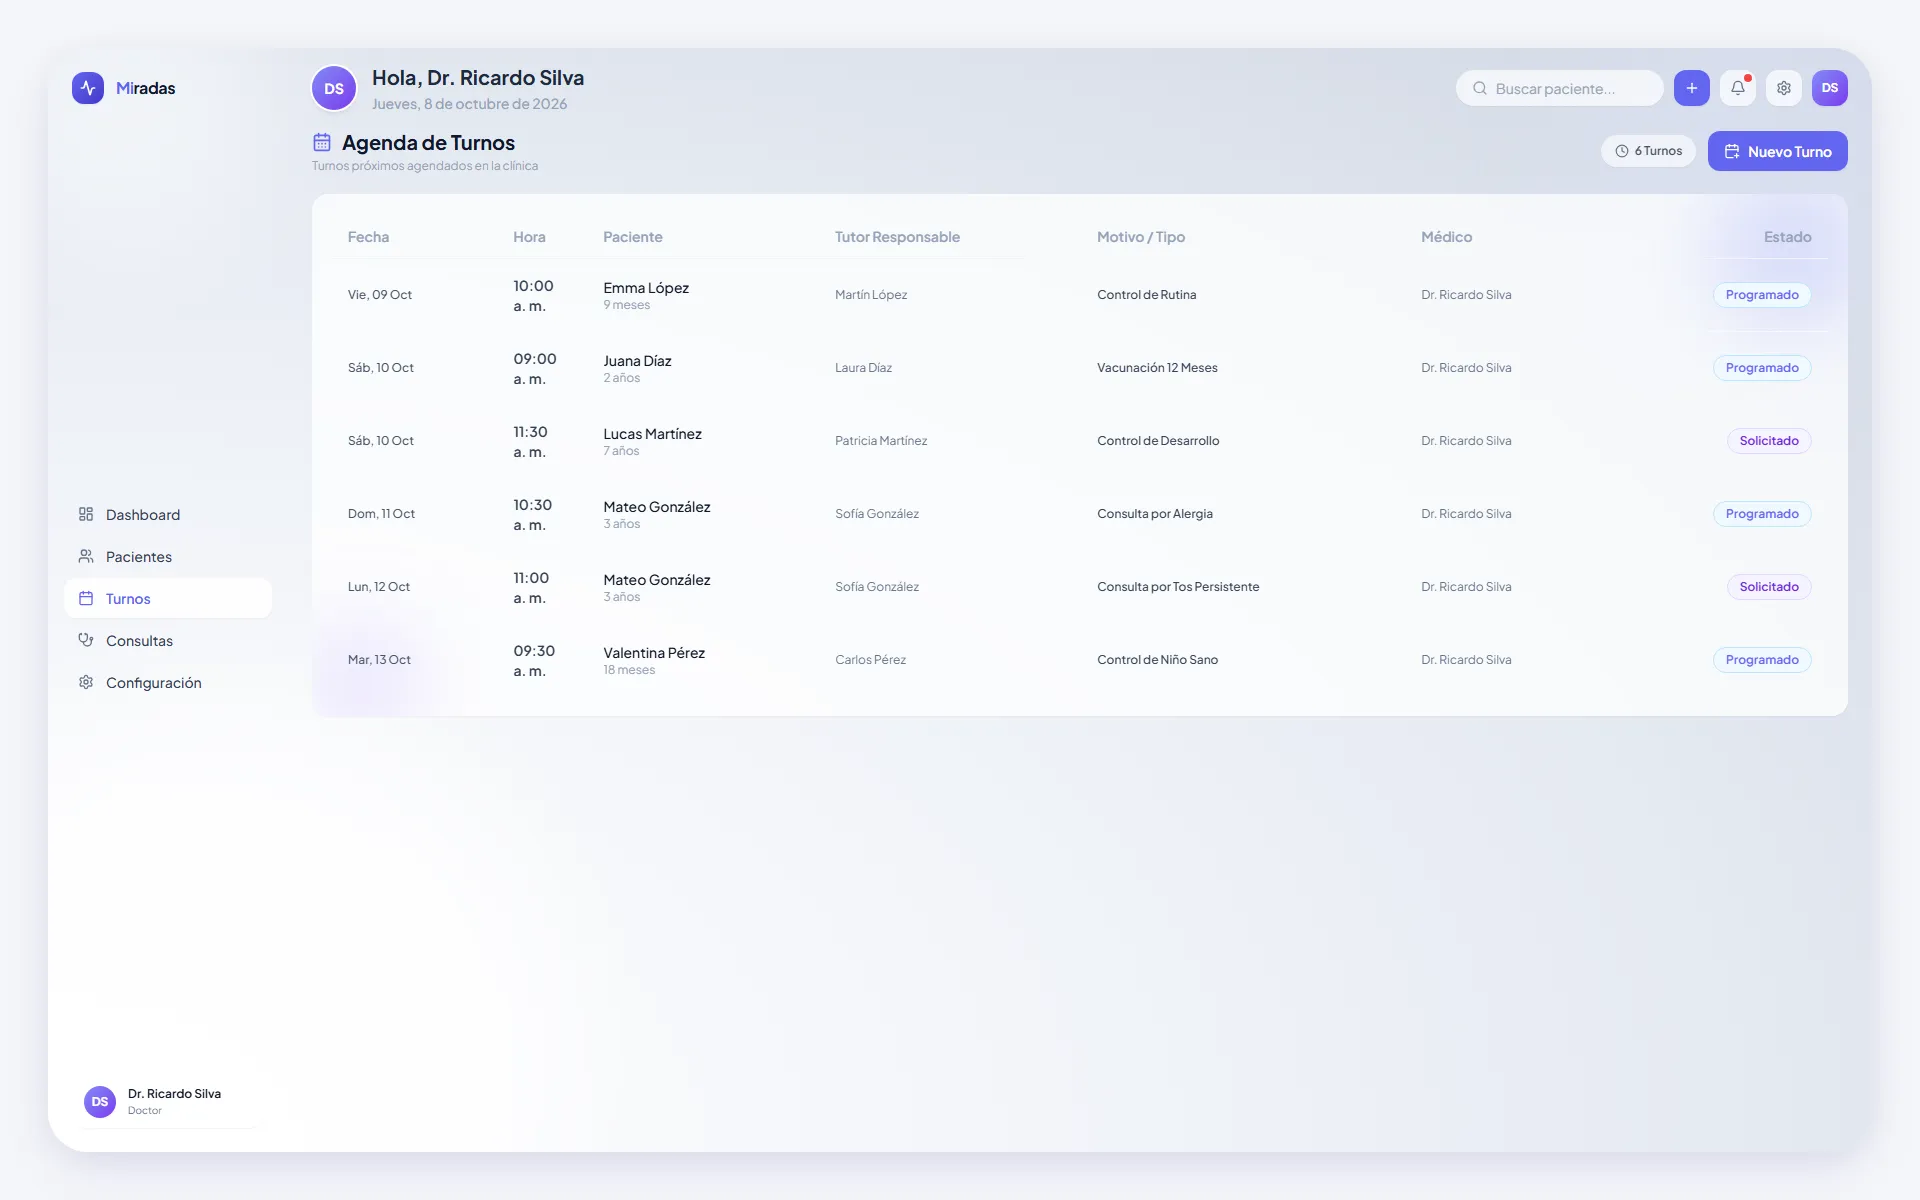
Task: Click the Vie, 09 Oct date cell
Action: (x=379, y=295)
